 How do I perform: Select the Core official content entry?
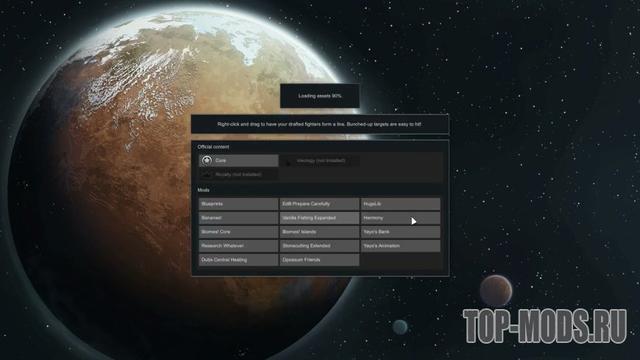pos(239,160)
